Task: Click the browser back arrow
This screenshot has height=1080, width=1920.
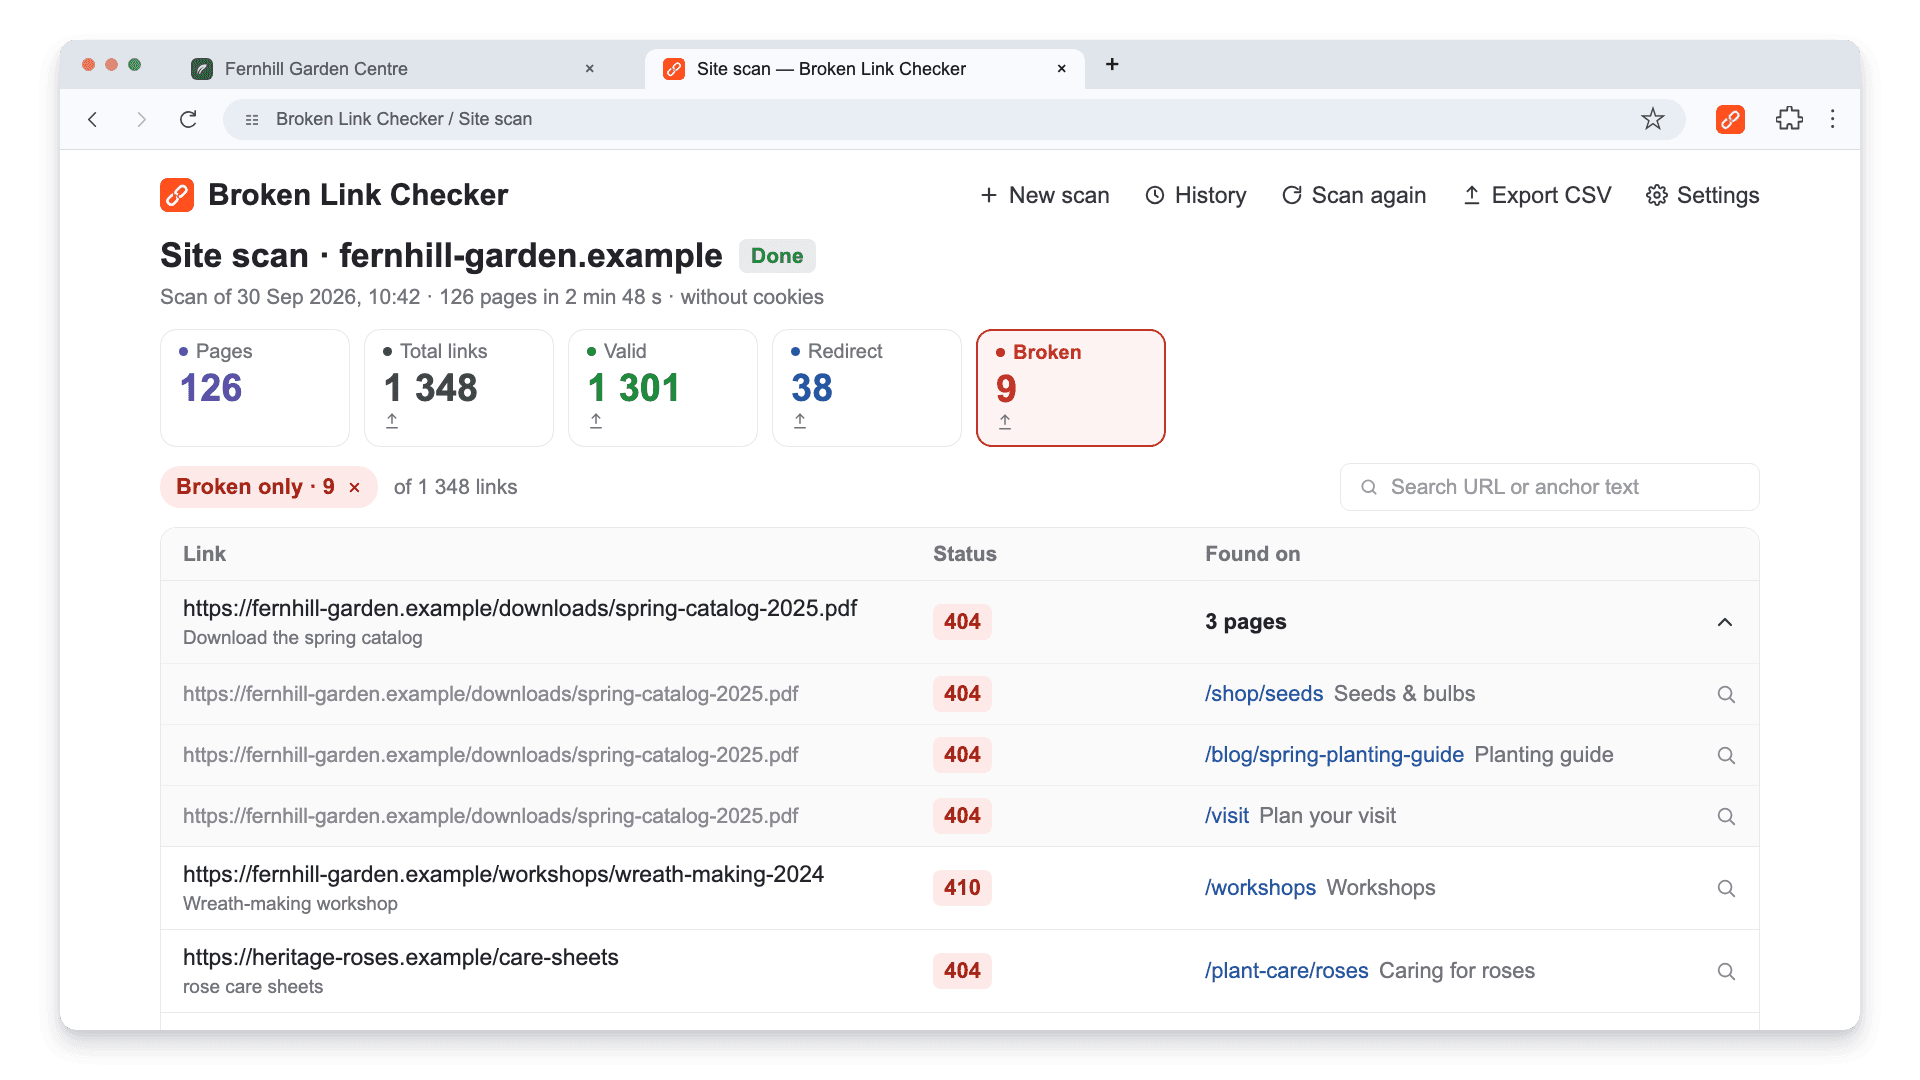Action: click(x=93, y=119)
